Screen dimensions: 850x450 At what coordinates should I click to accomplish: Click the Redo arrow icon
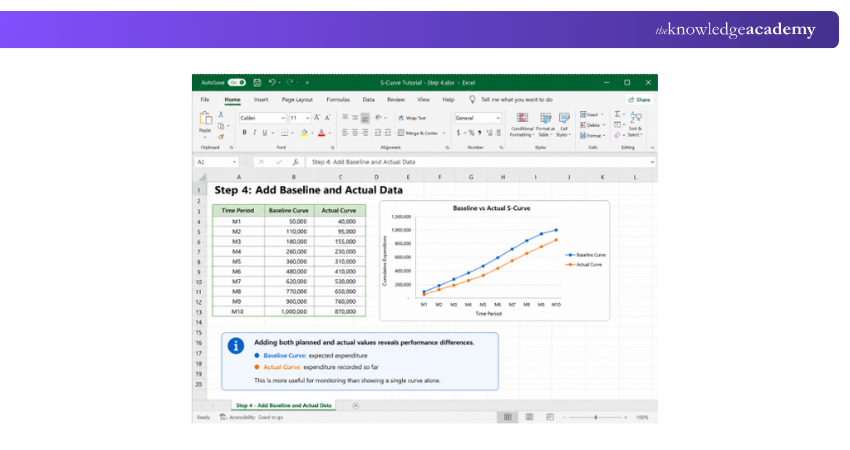(290, 82)
